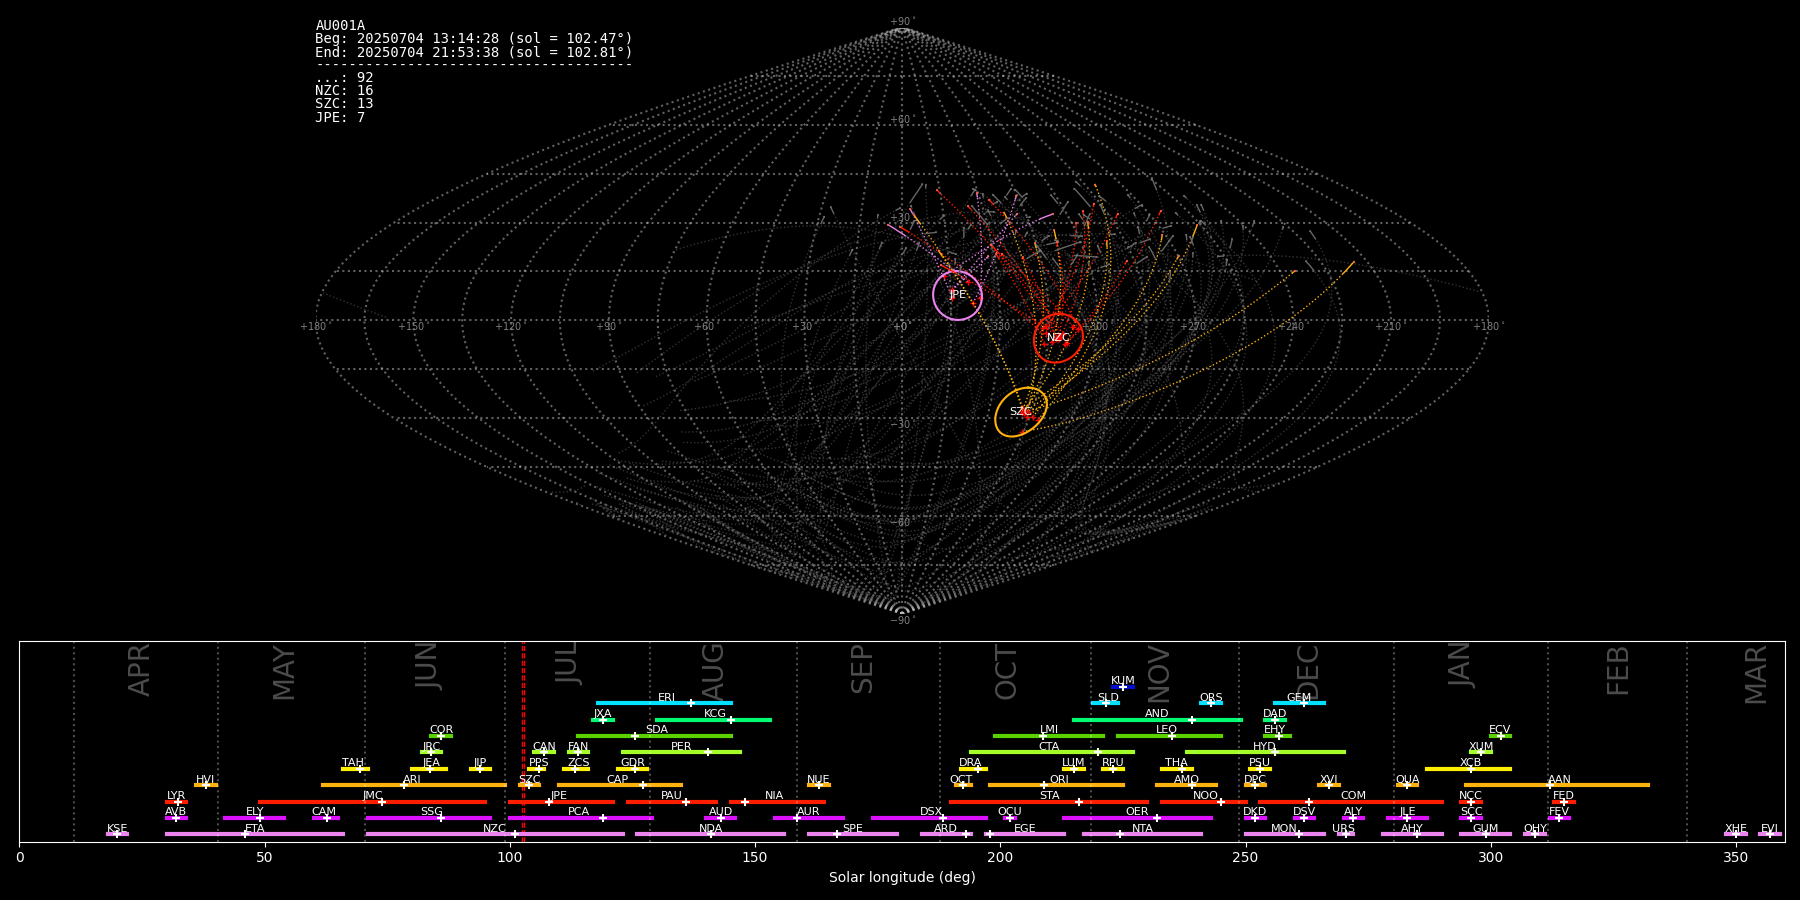Click the ETA shower label

(255, 829)
